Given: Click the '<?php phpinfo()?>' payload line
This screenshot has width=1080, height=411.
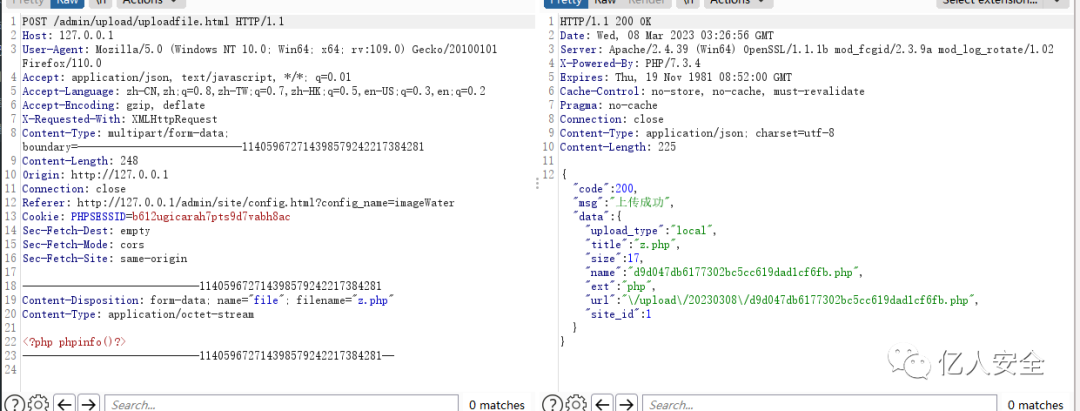Looking at the screenshot, I should click(74, 342).
